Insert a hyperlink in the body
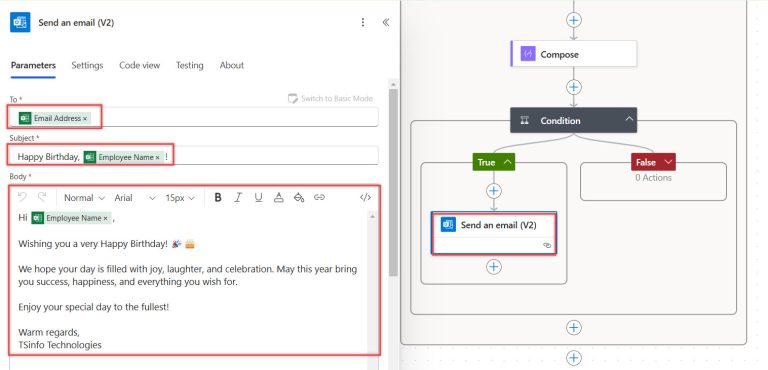 coord(319,197)
